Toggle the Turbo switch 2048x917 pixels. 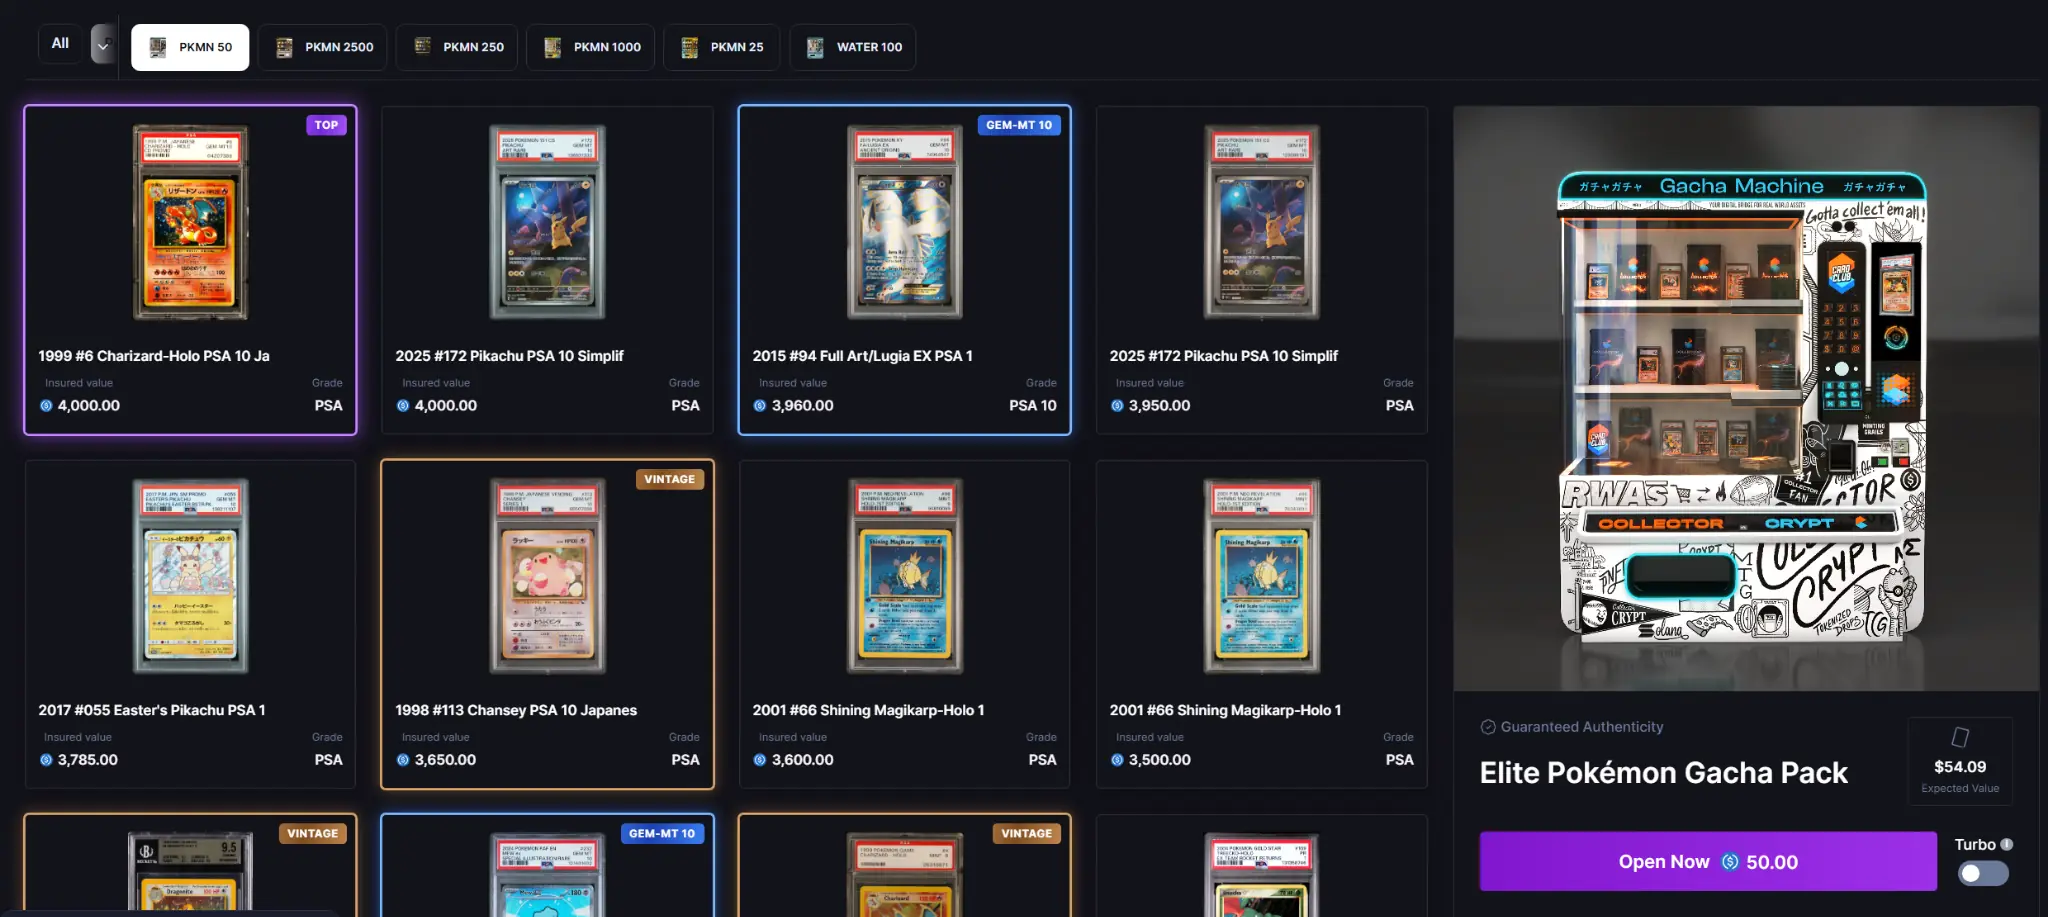[1983, 873]
